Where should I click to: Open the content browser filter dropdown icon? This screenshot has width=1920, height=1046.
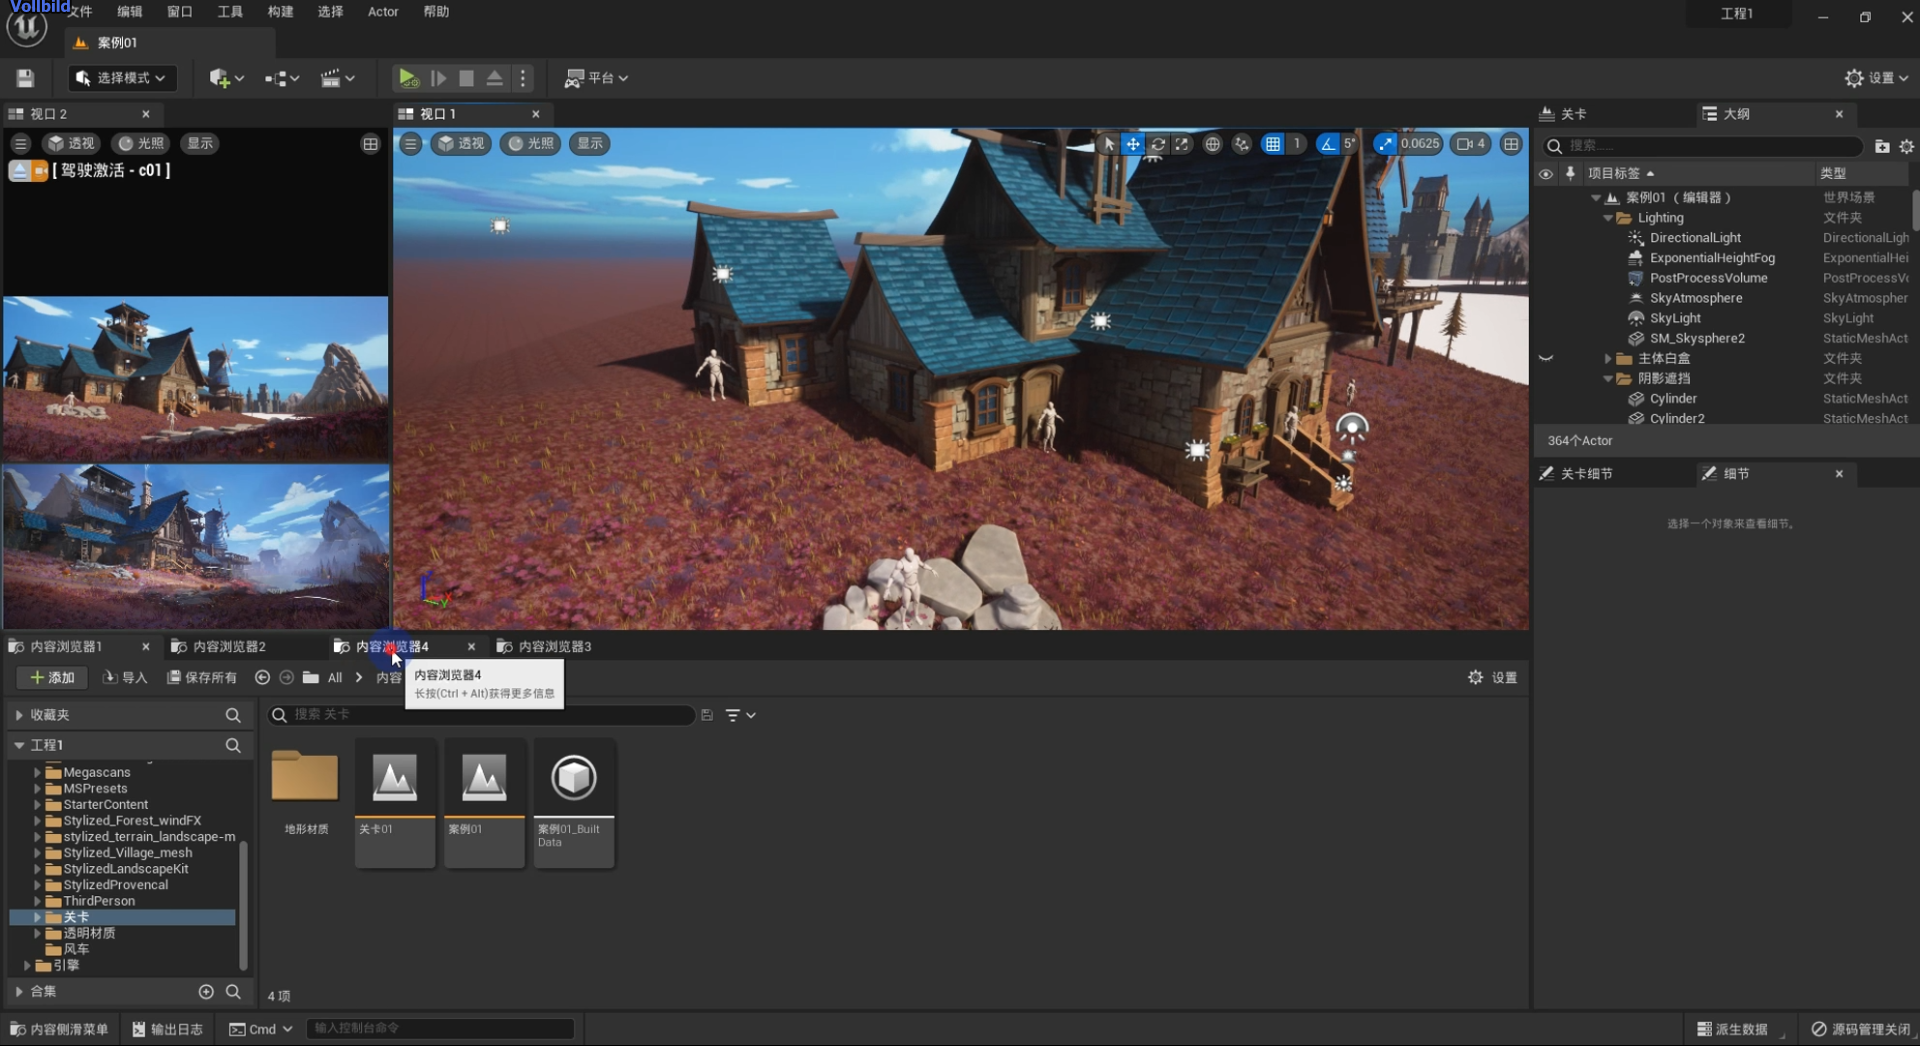740,716
